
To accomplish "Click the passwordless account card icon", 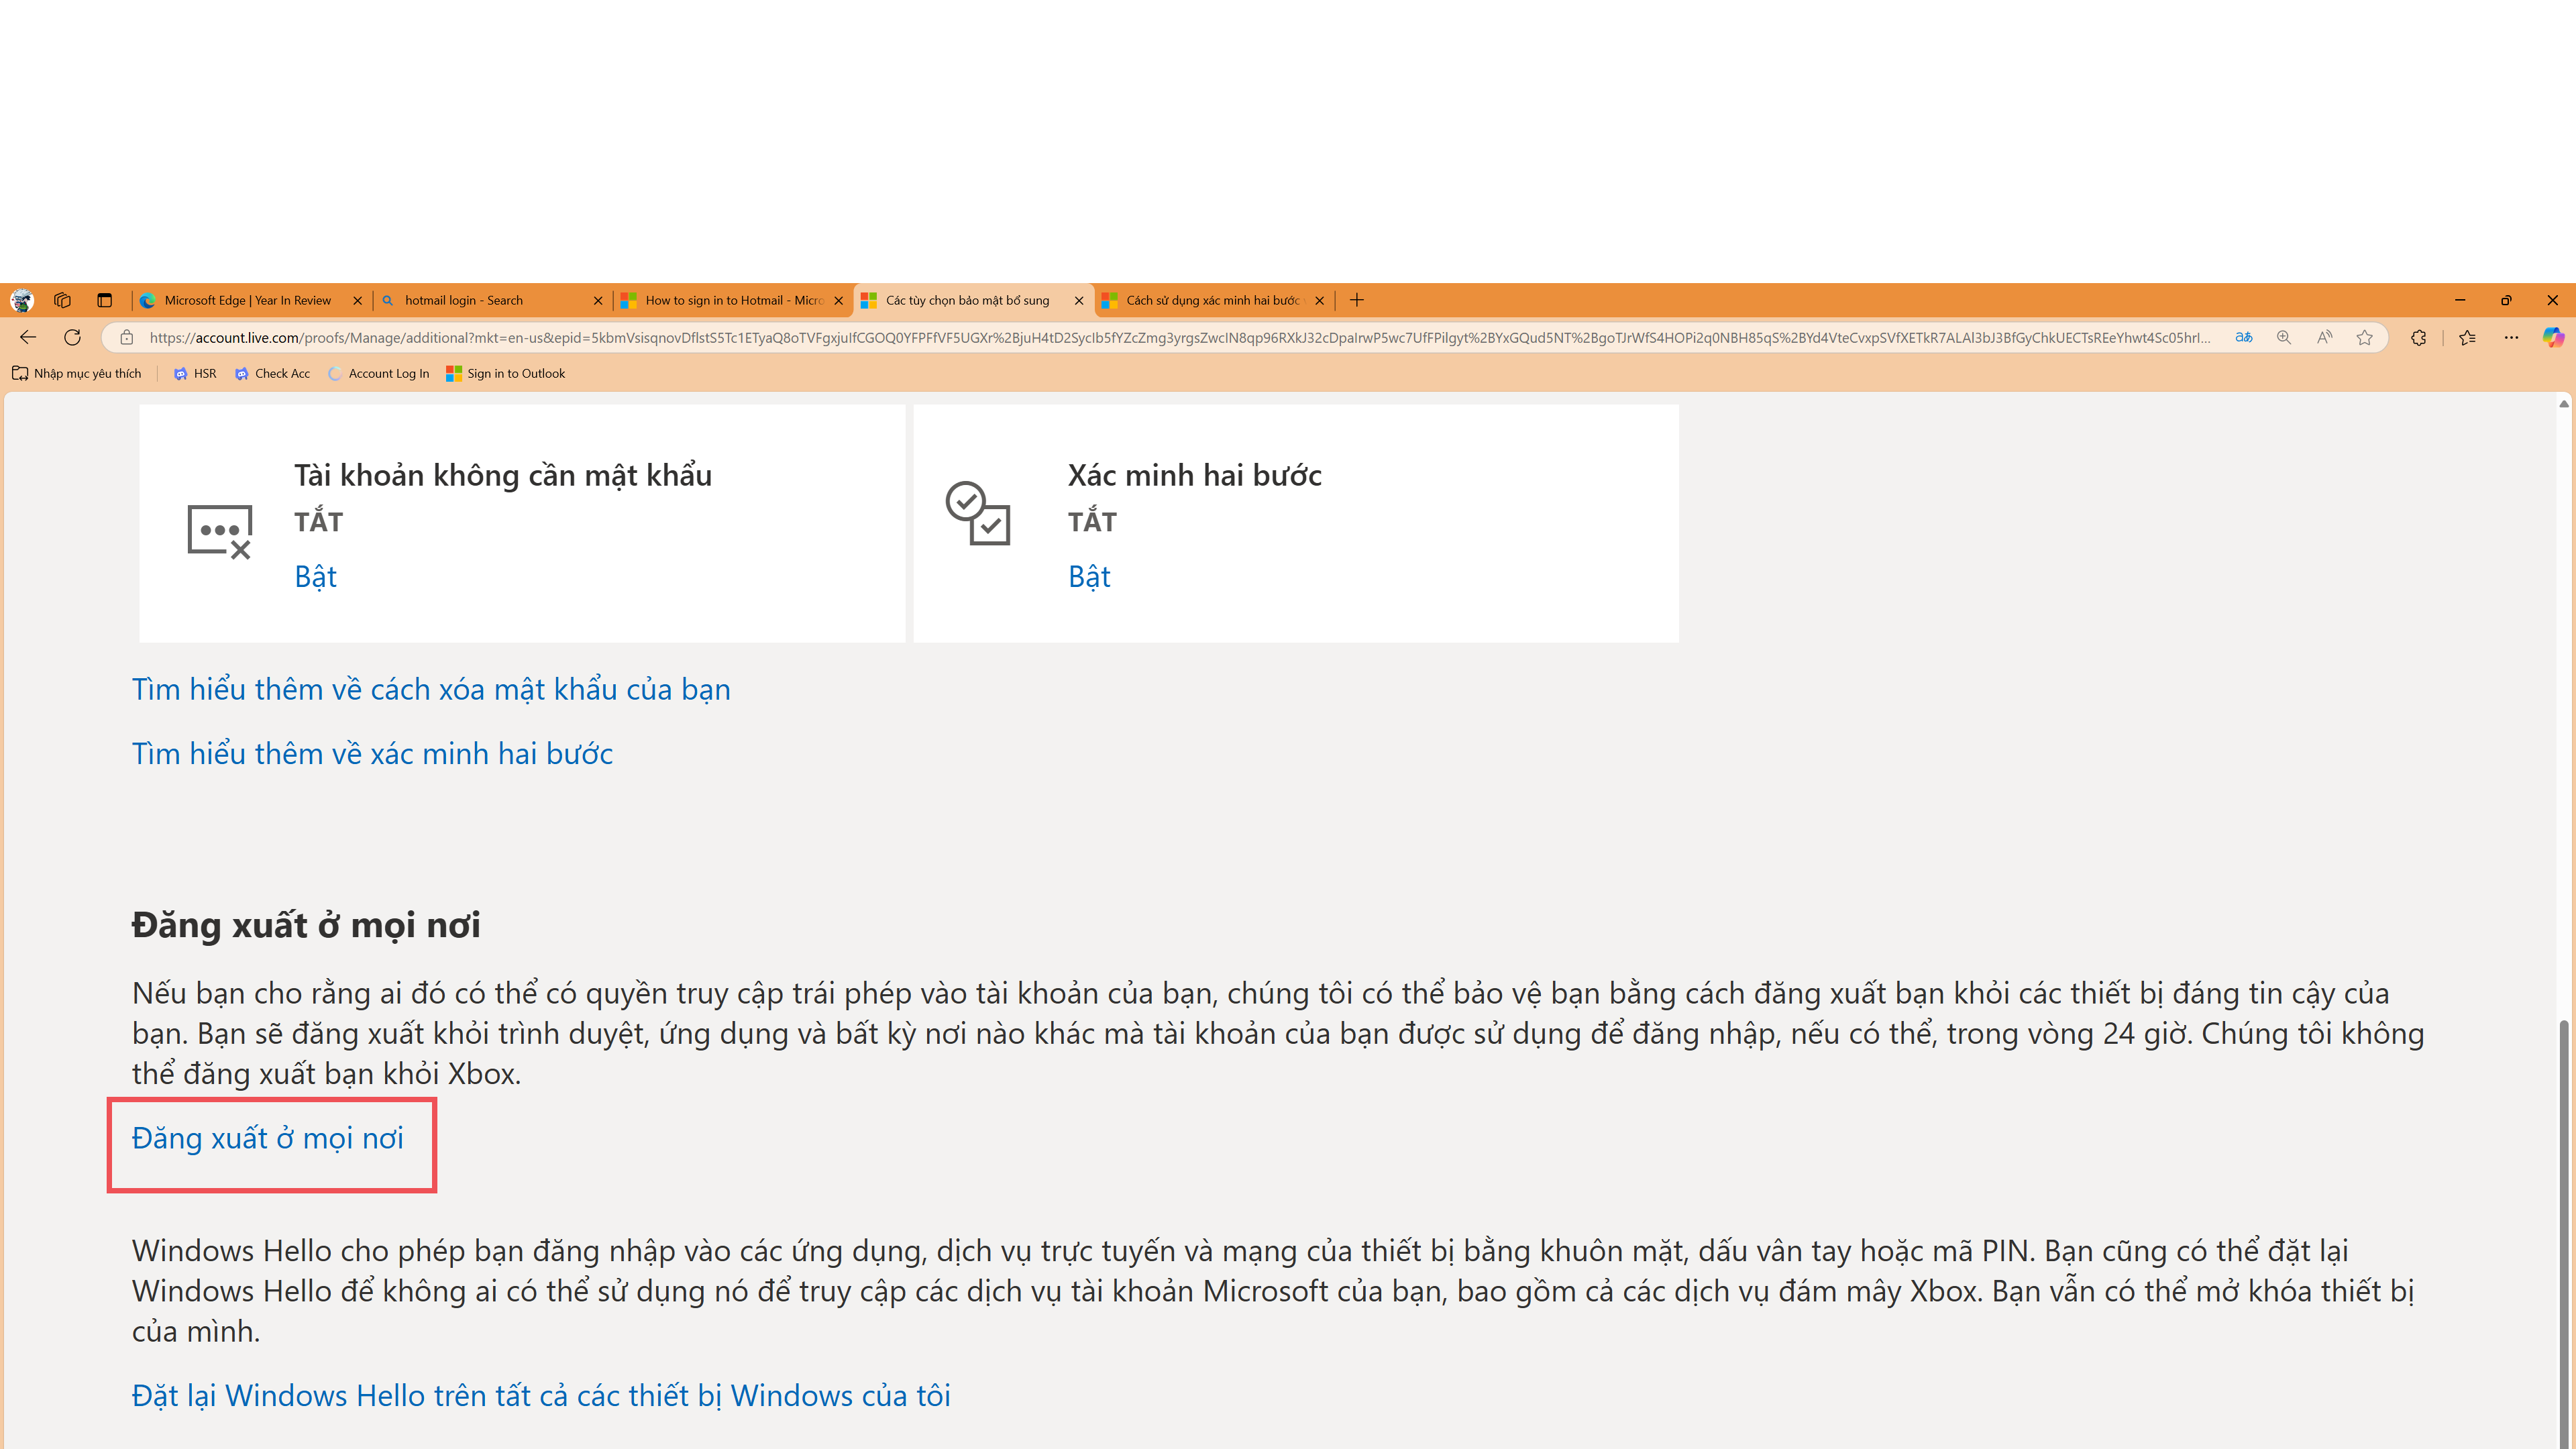I will 220,531.
